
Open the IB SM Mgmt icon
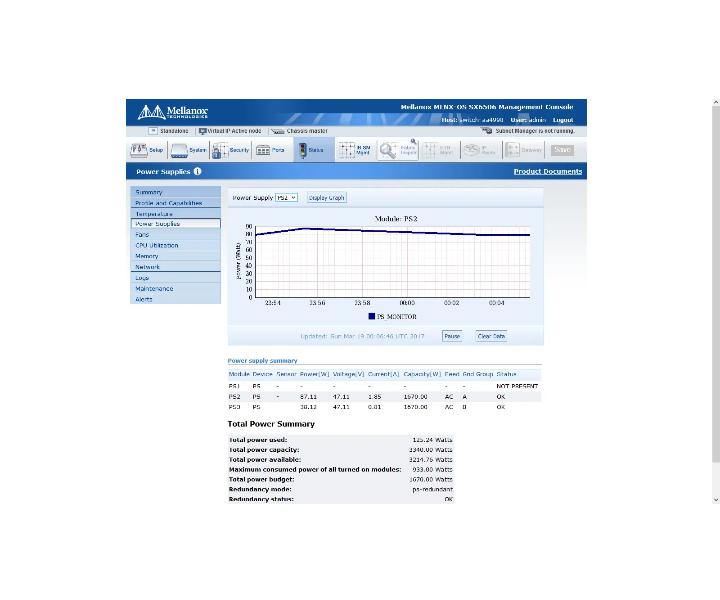[353, 150]
